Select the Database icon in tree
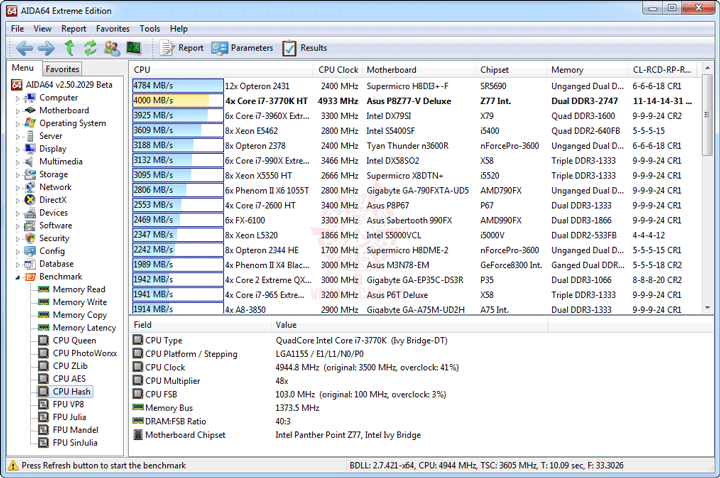 click(x=30, y=264)
